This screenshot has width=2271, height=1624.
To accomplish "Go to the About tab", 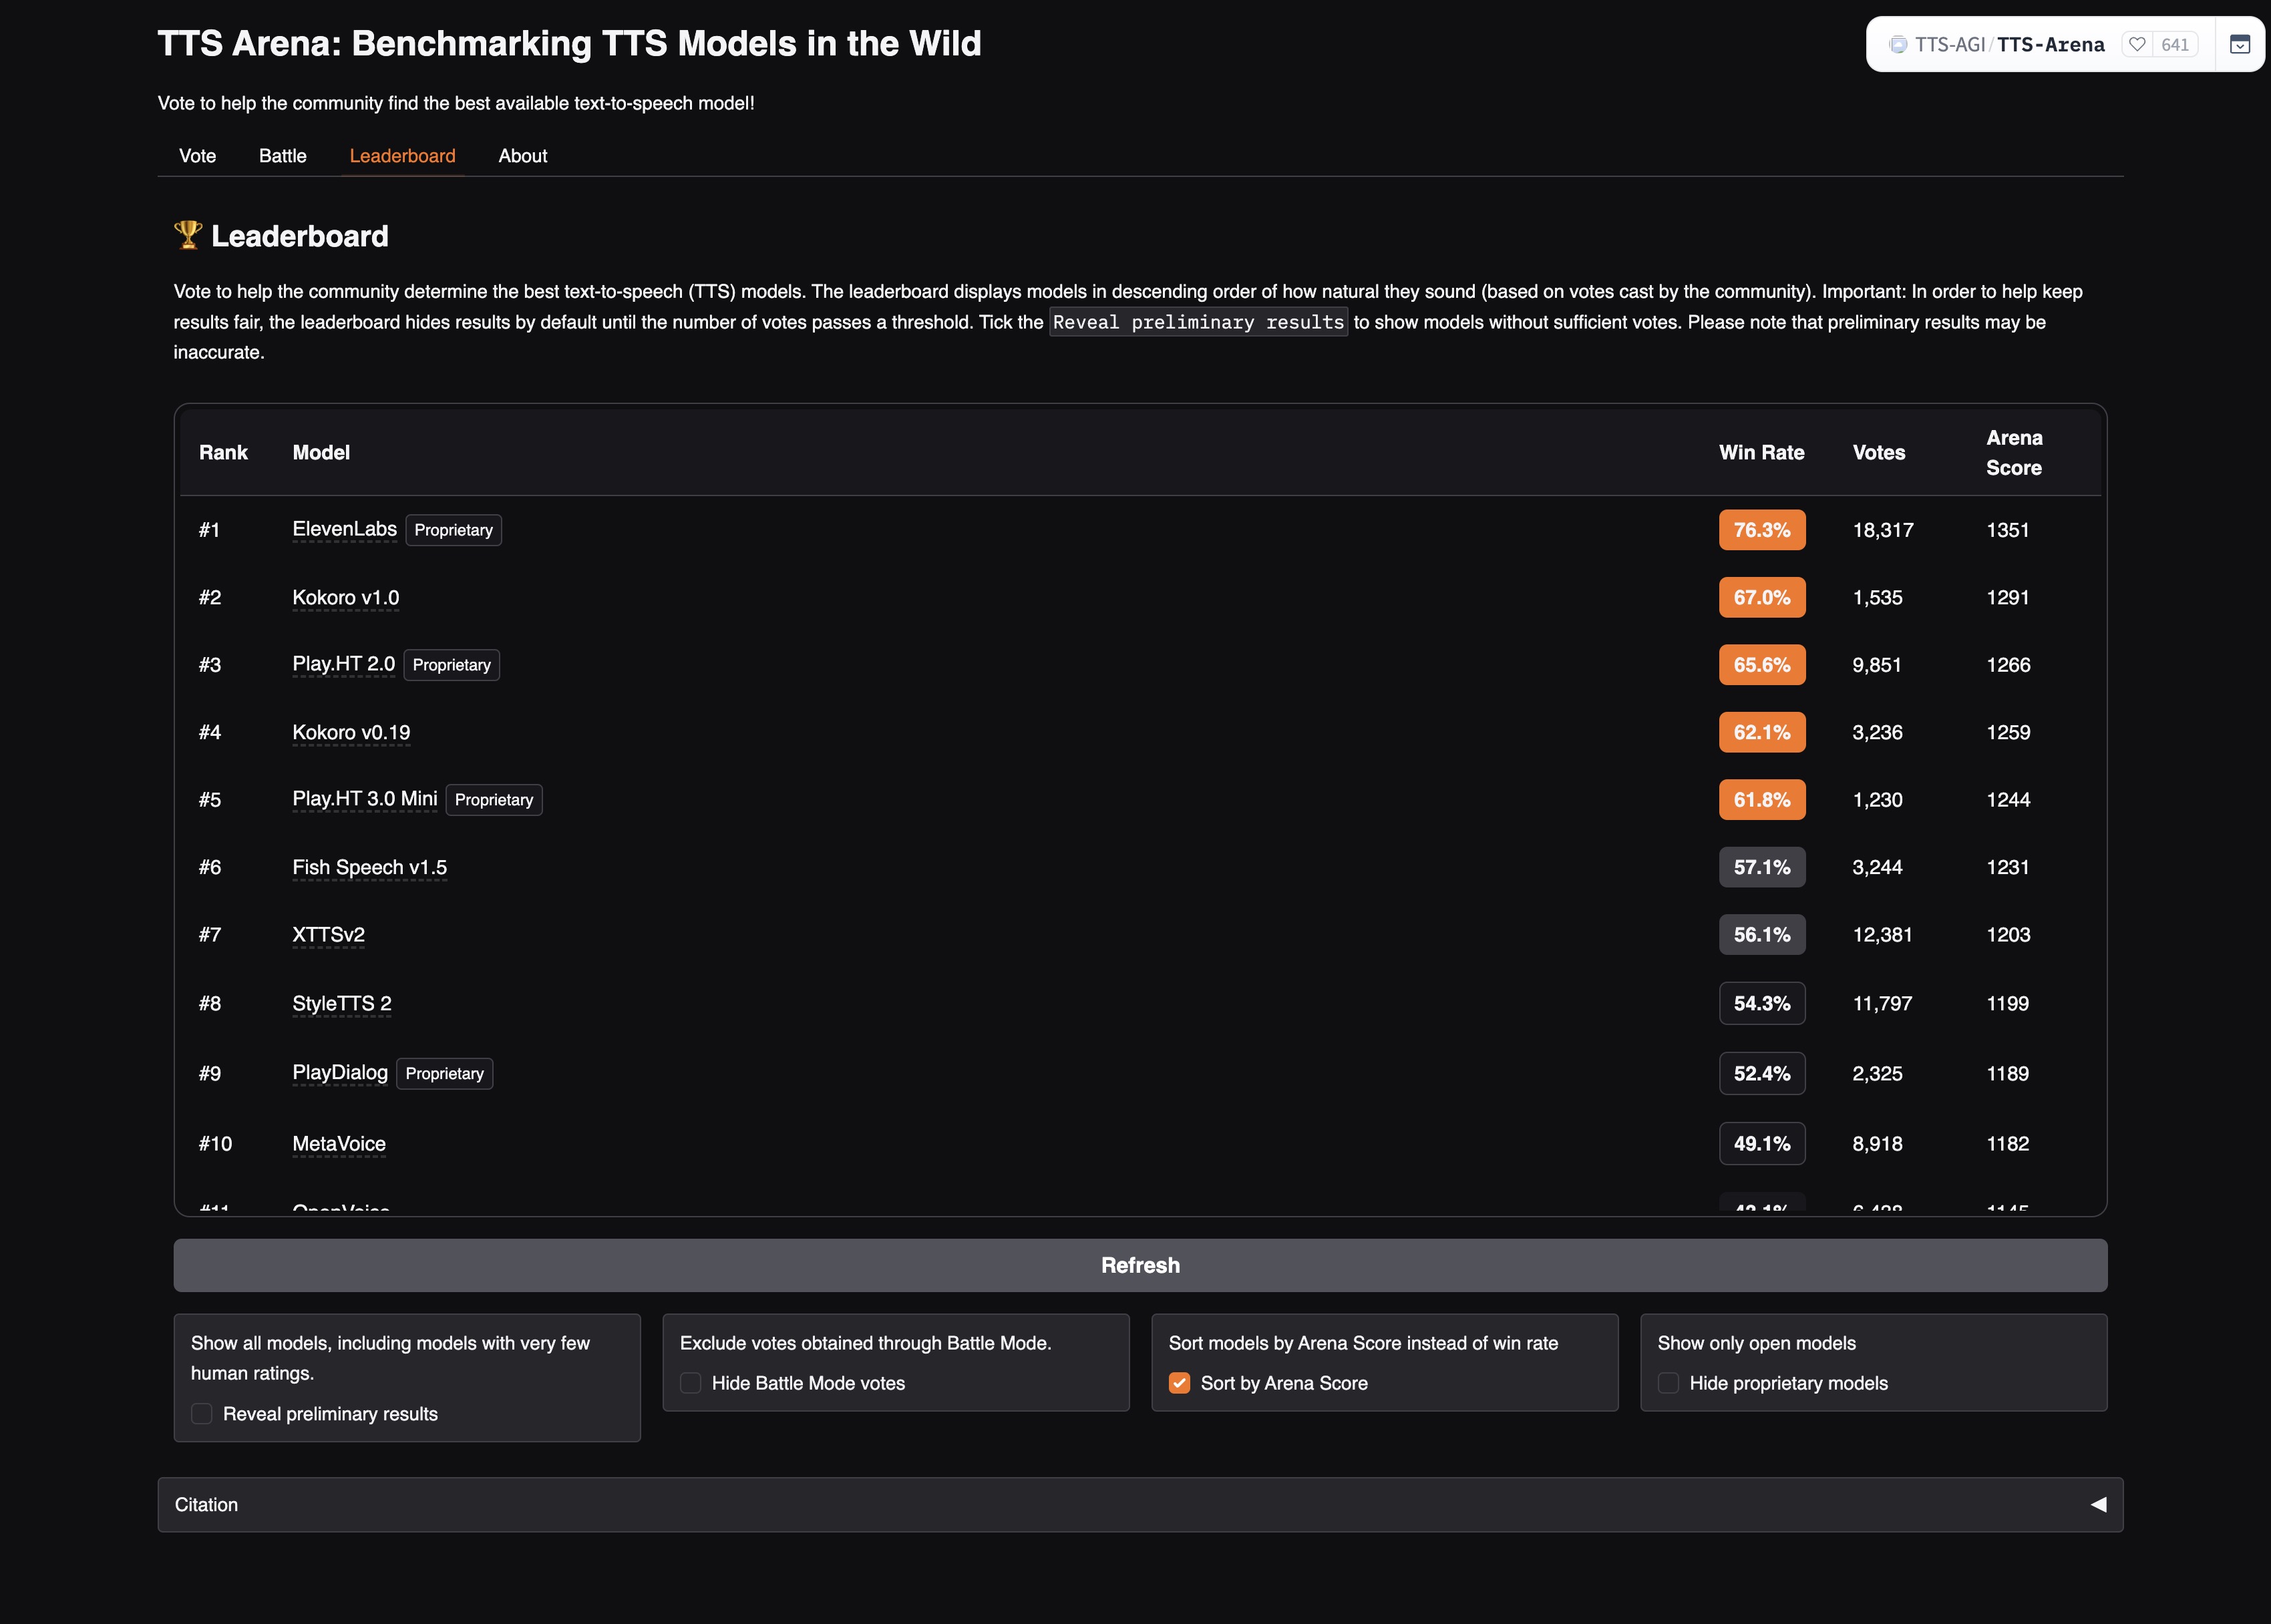I will click(522, 156).
